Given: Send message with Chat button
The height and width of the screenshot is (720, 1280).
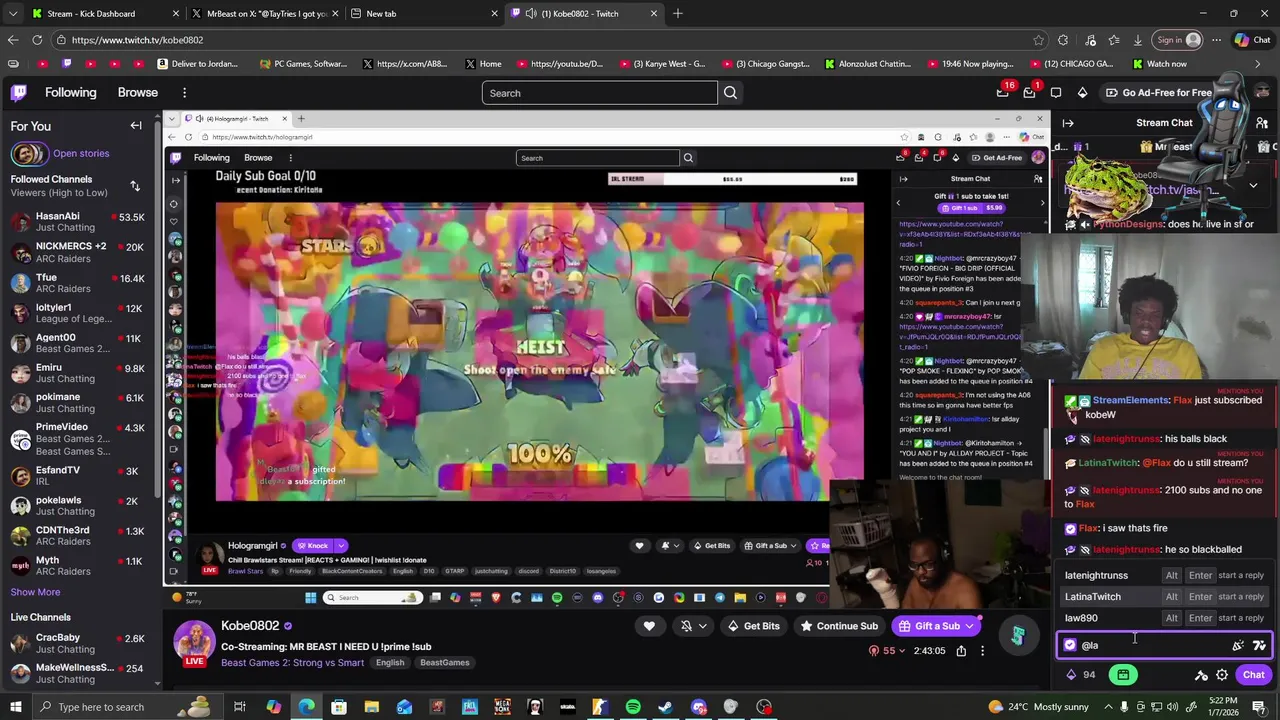Looking at the screenshot, I should point(1253,675).
